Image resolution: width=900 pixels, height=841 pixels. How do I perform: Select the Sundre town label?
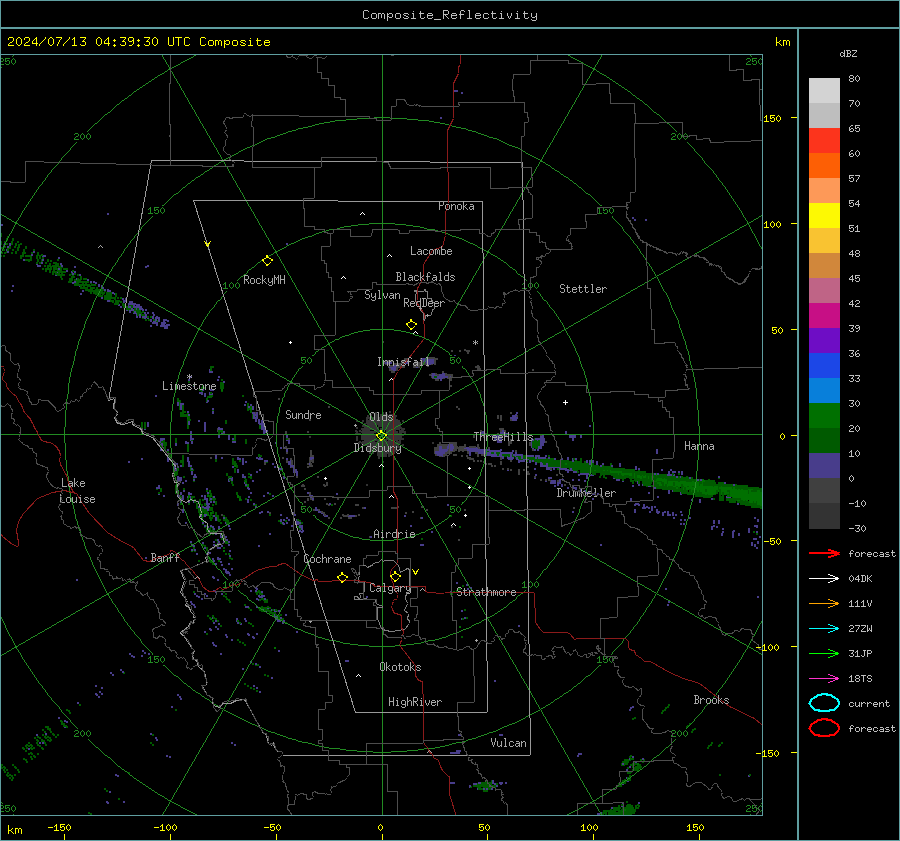[303, 415]
